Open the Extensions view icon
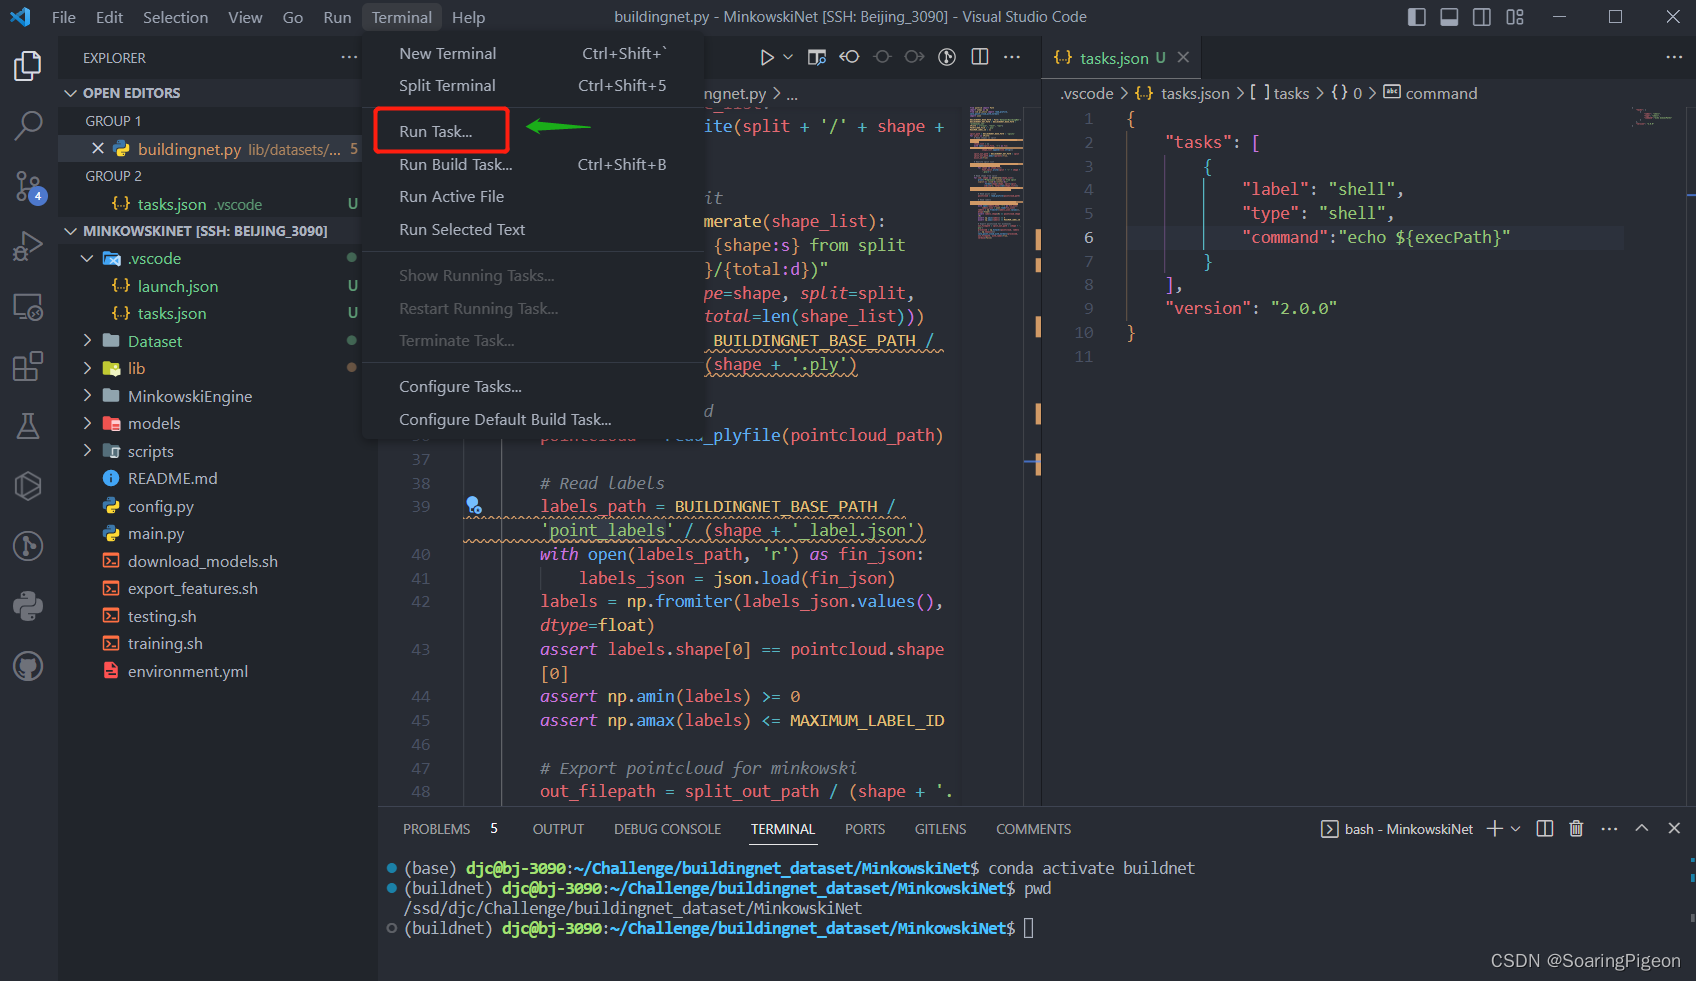Image resolution: width=1696 pixels, height=981 pixels. pos(28,366)
